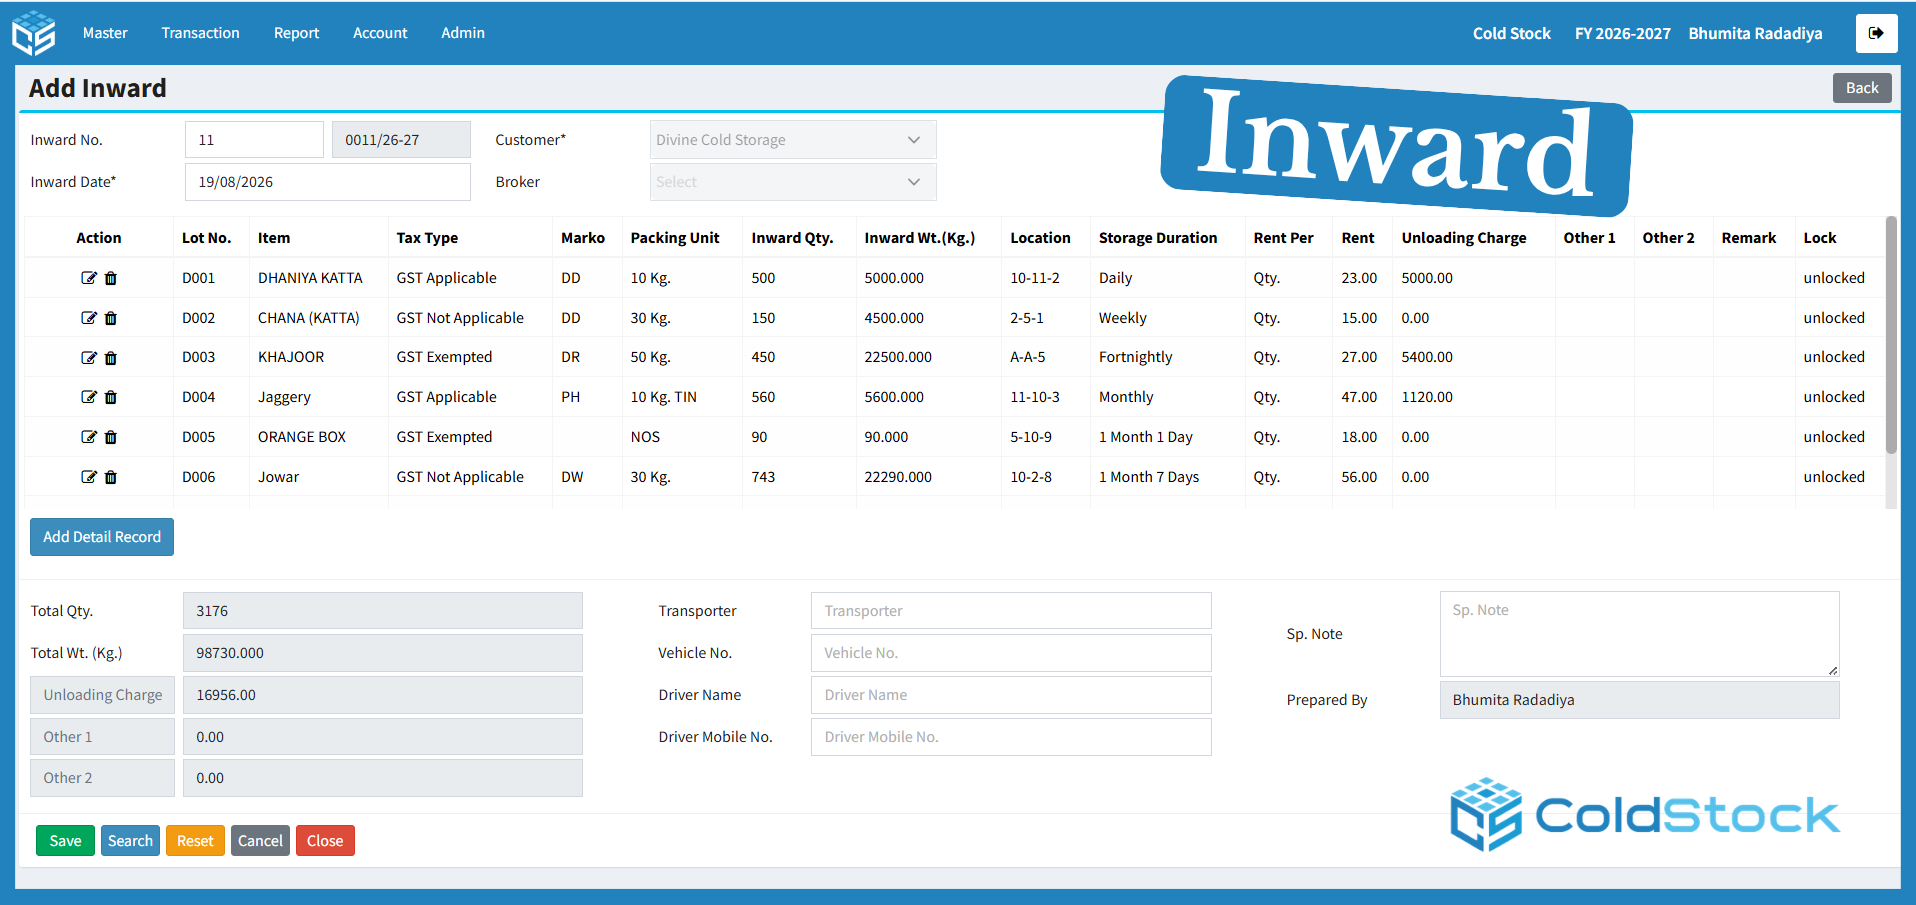This screenshot has height=905, width=1916.
Task: Click the grey Cancel button
Action: [260, 841]
